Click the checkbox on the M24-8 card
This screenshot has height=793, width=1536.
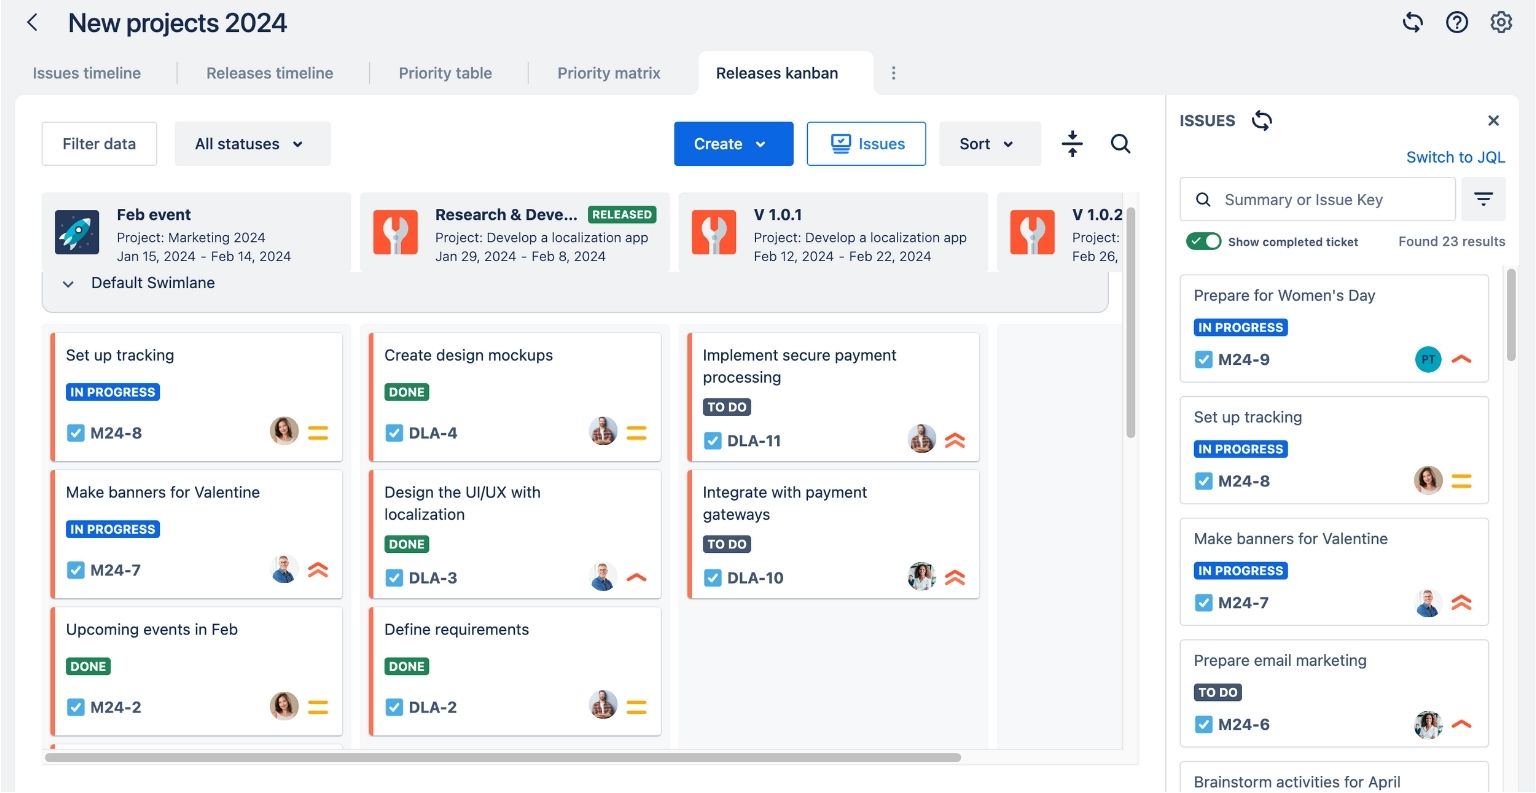pyautogui.click(x=75, y=432)
